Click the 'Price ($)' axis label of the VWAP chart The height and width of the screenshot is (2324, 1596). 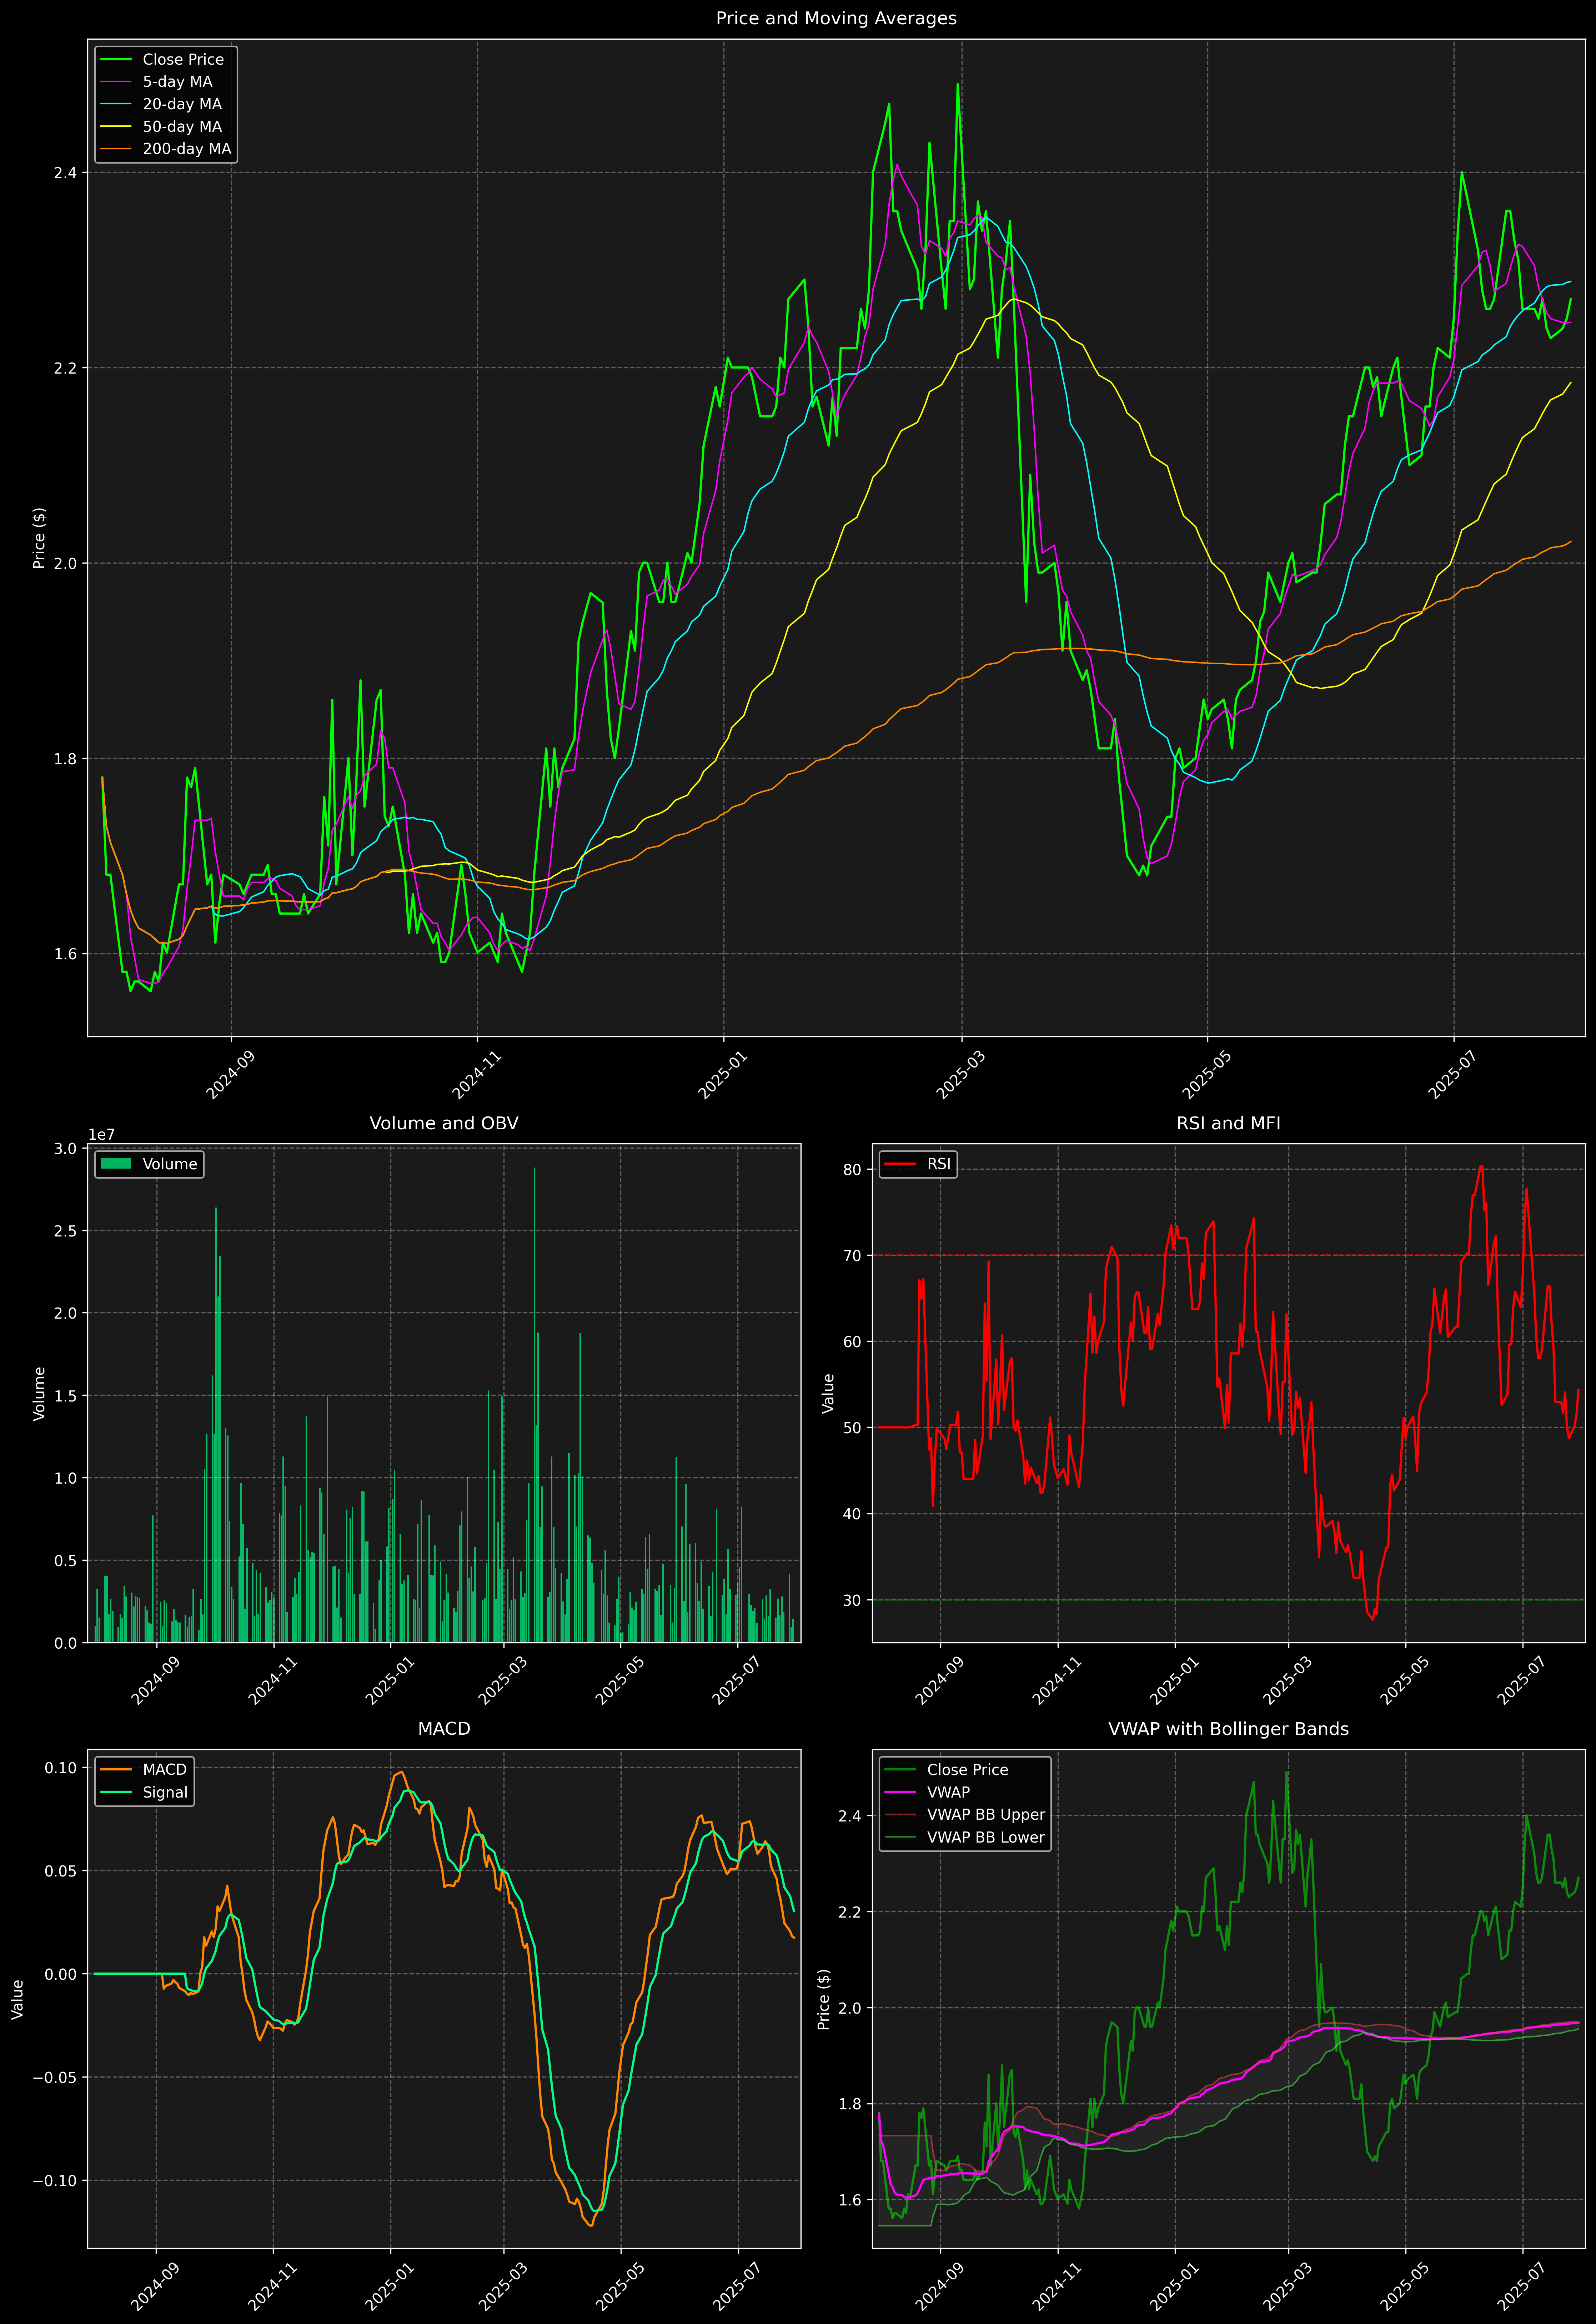[824, 1999]
